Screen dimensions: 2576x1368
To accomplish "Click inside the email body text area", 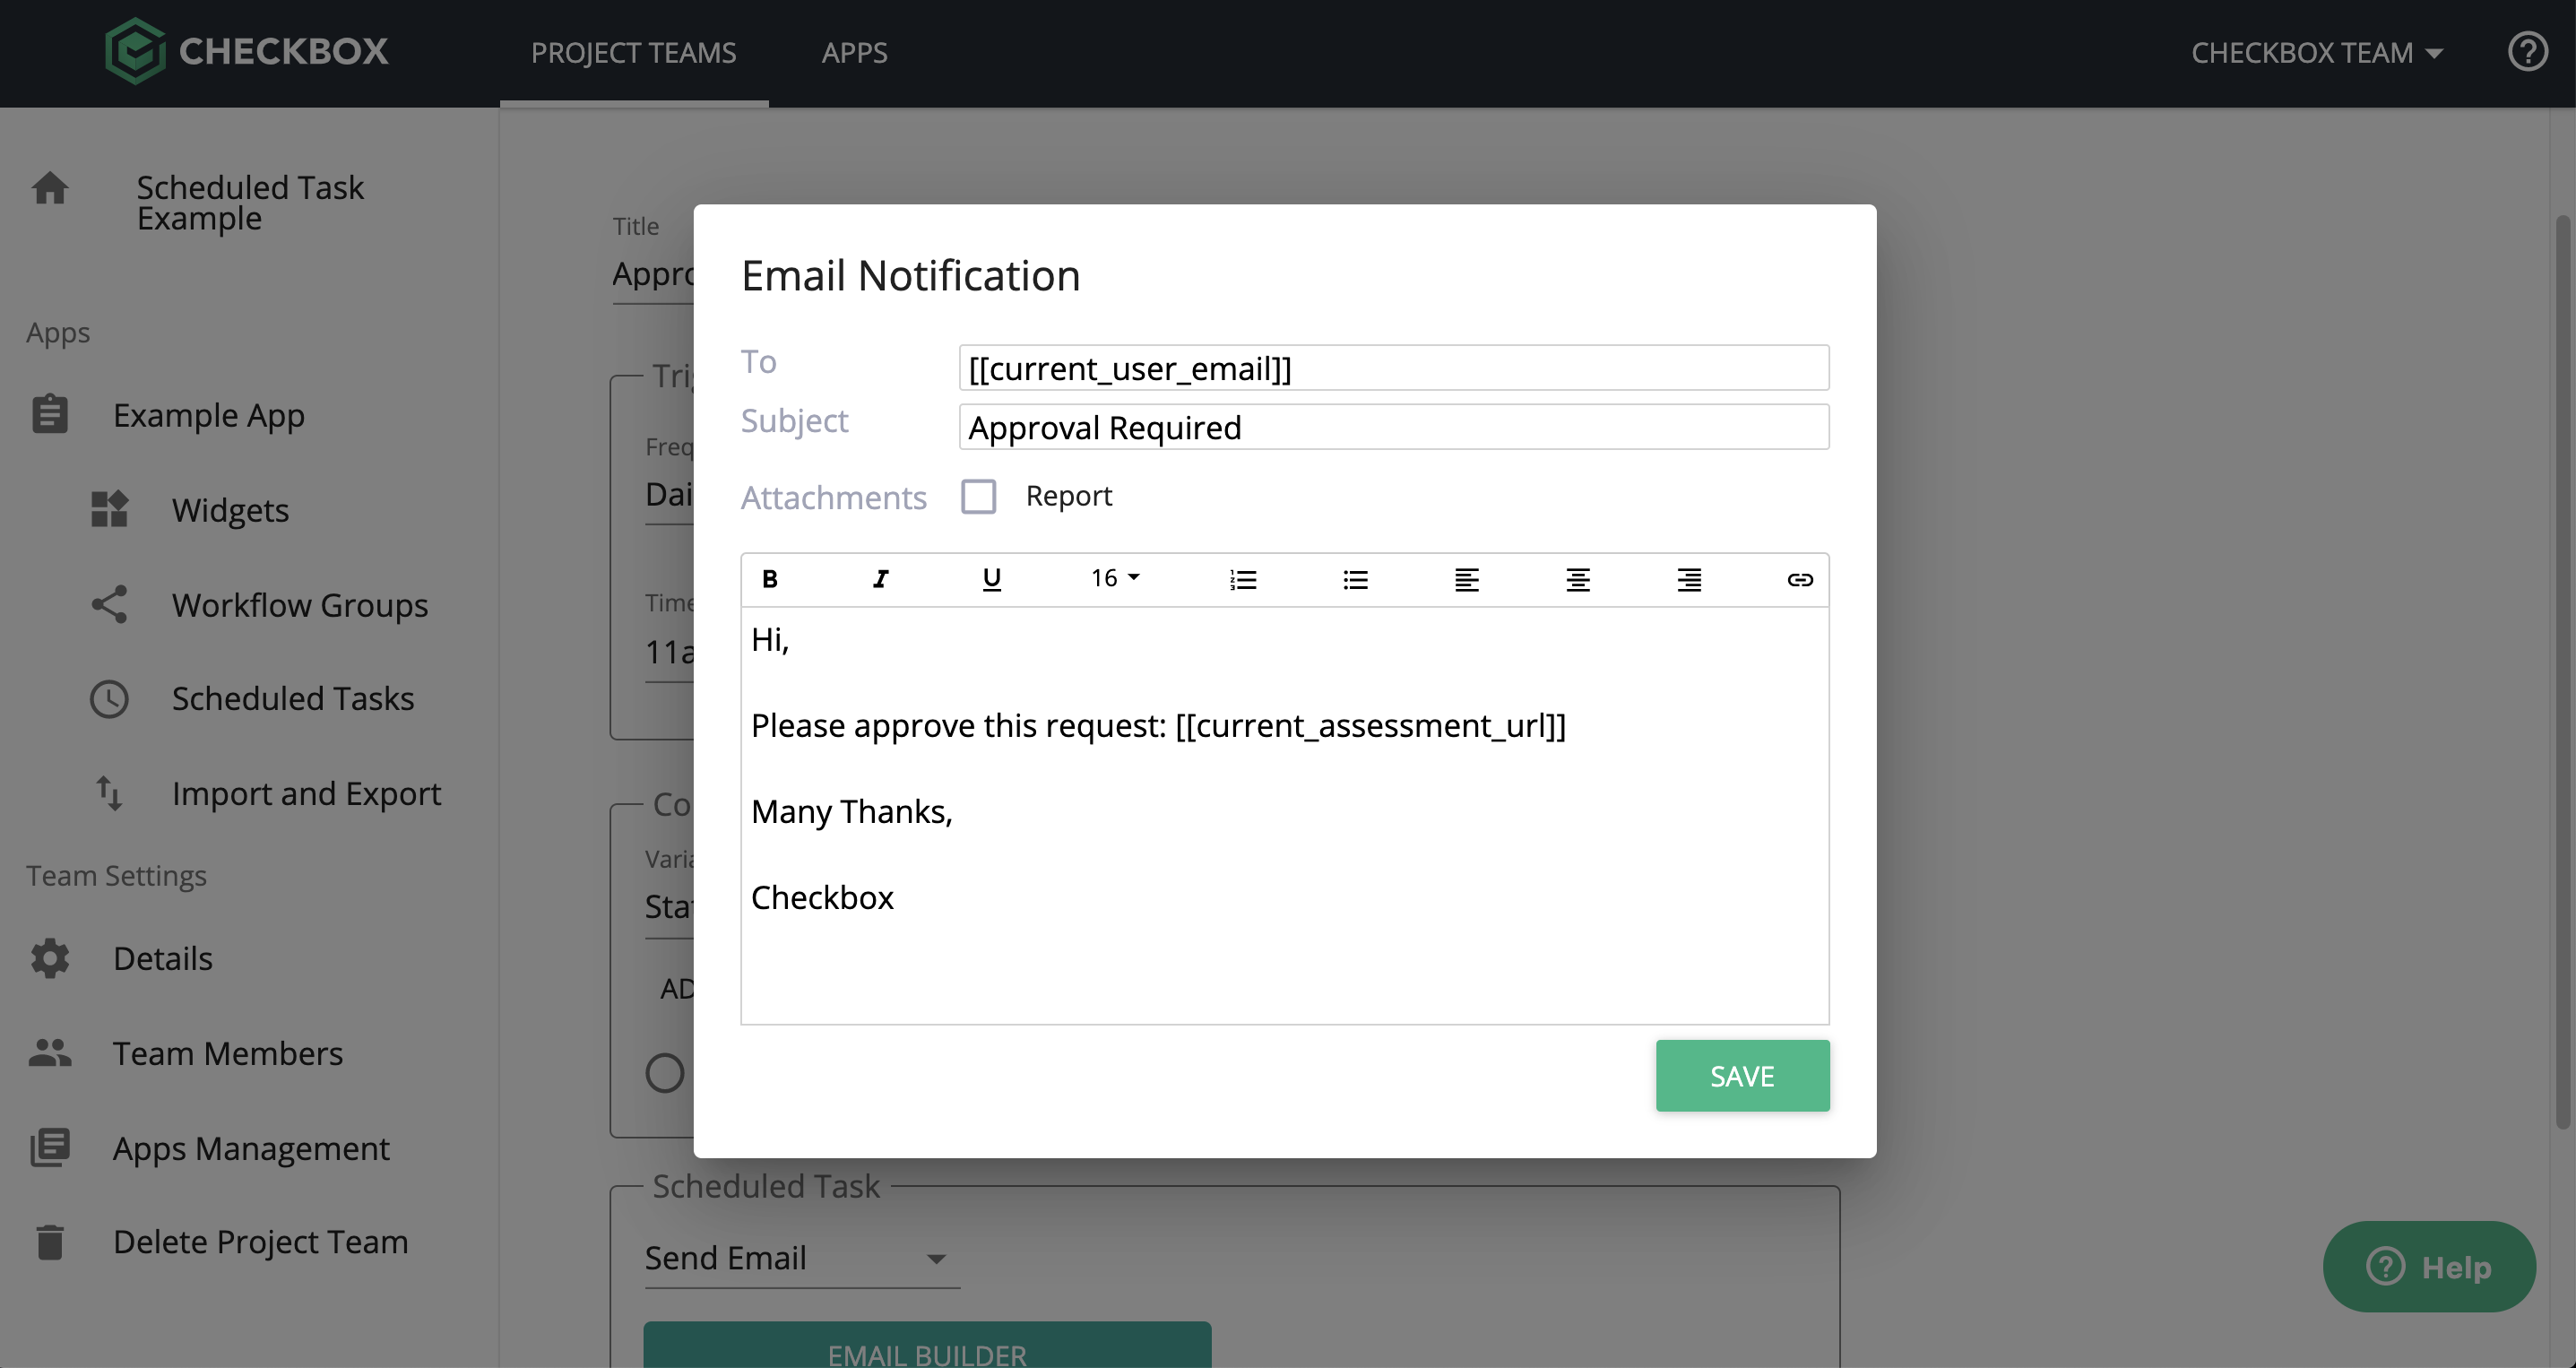I will click(1285, 815).
